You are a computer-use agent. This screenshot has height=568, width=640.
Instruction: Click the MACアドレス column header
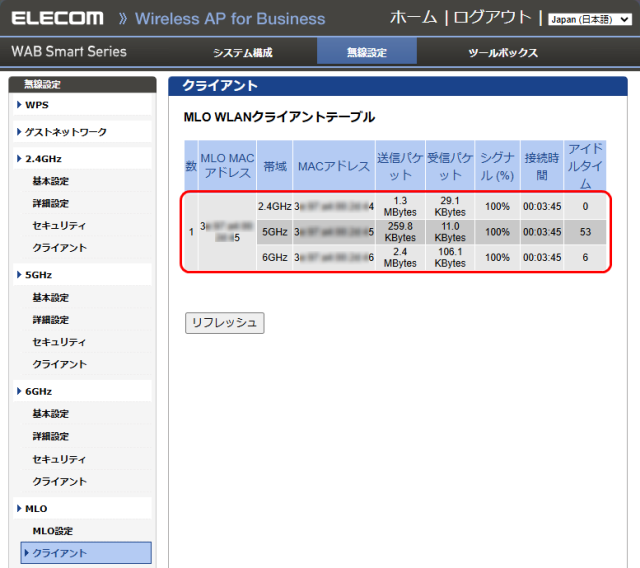point(334,165)
